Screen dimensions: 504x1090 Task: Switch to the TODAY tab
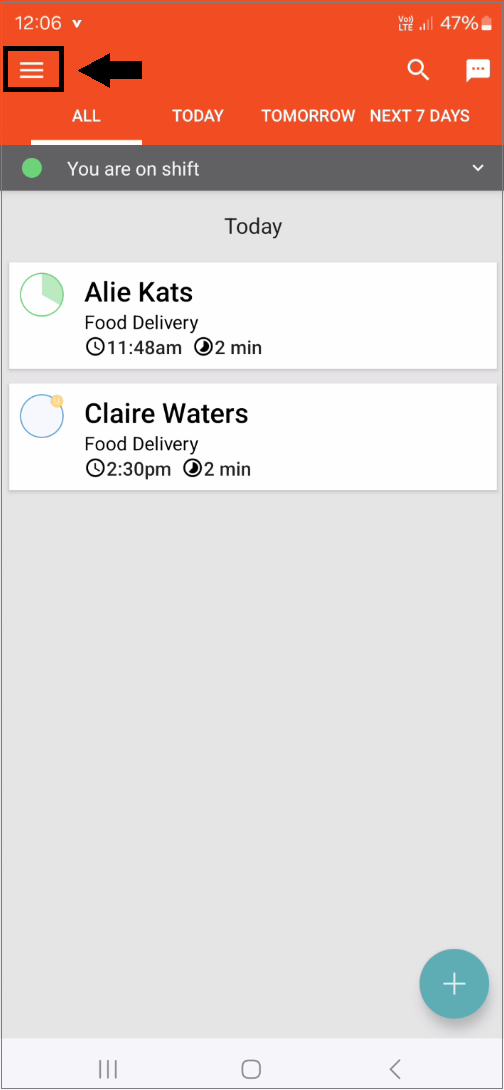click(x=198, y=115)
